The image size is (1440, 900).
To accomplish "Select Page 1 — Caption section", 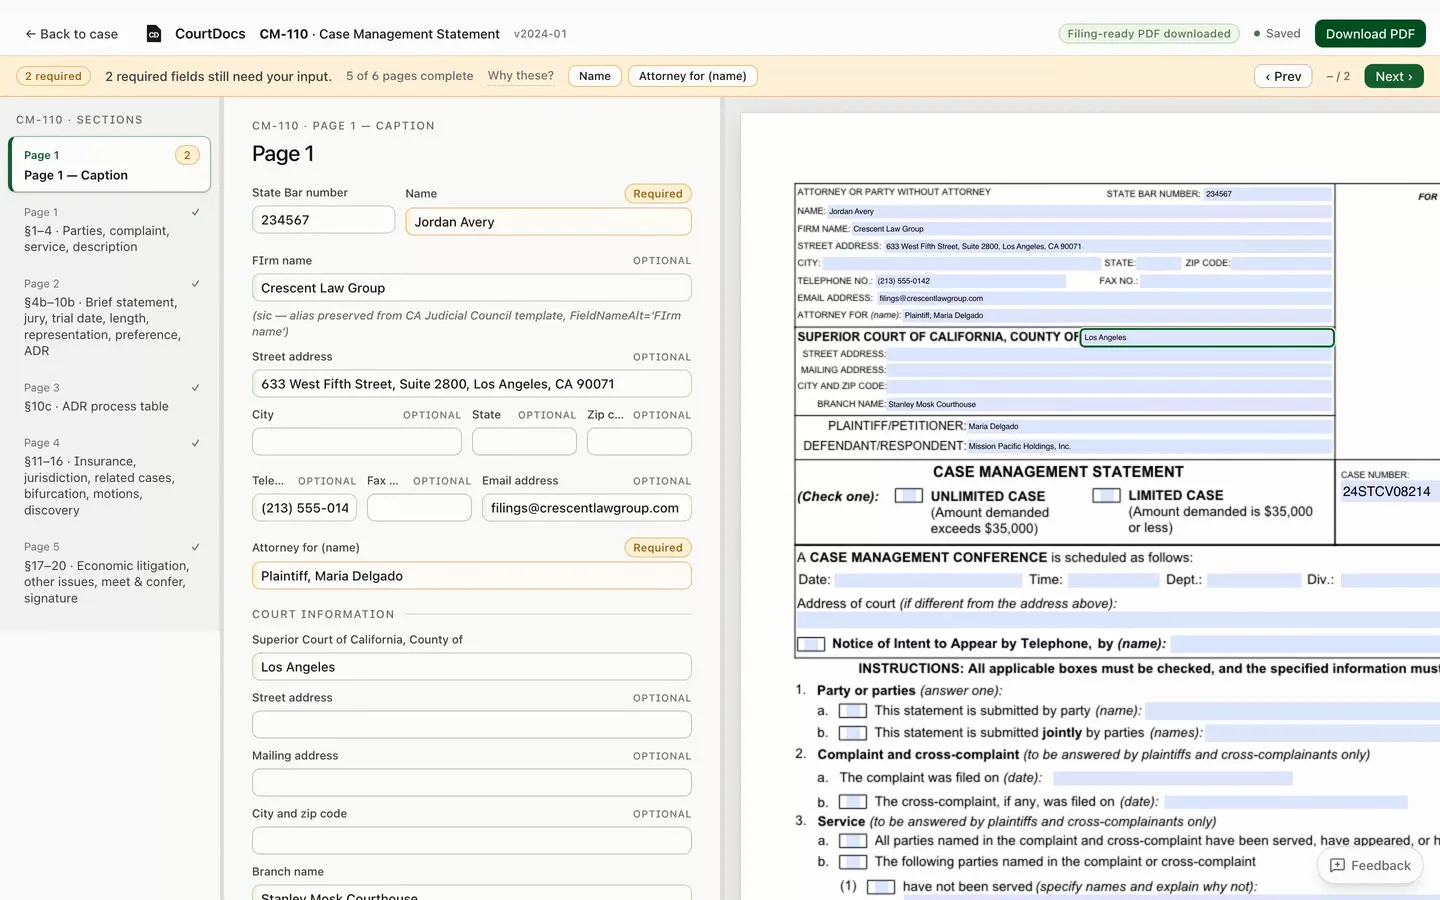I will [110, 165].
